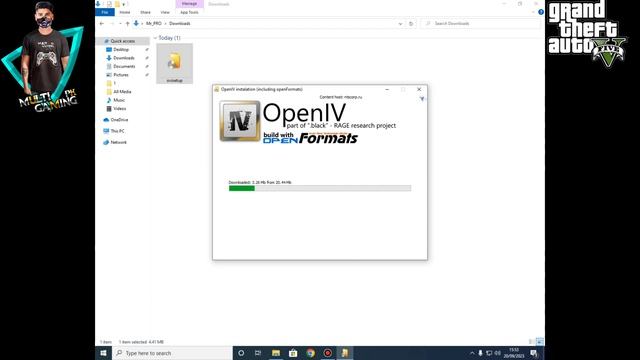Open the volume tray icon
Image resolution: width=640 pixels, height=360 pixels.
pyautogui.click(x=498, y=353)
